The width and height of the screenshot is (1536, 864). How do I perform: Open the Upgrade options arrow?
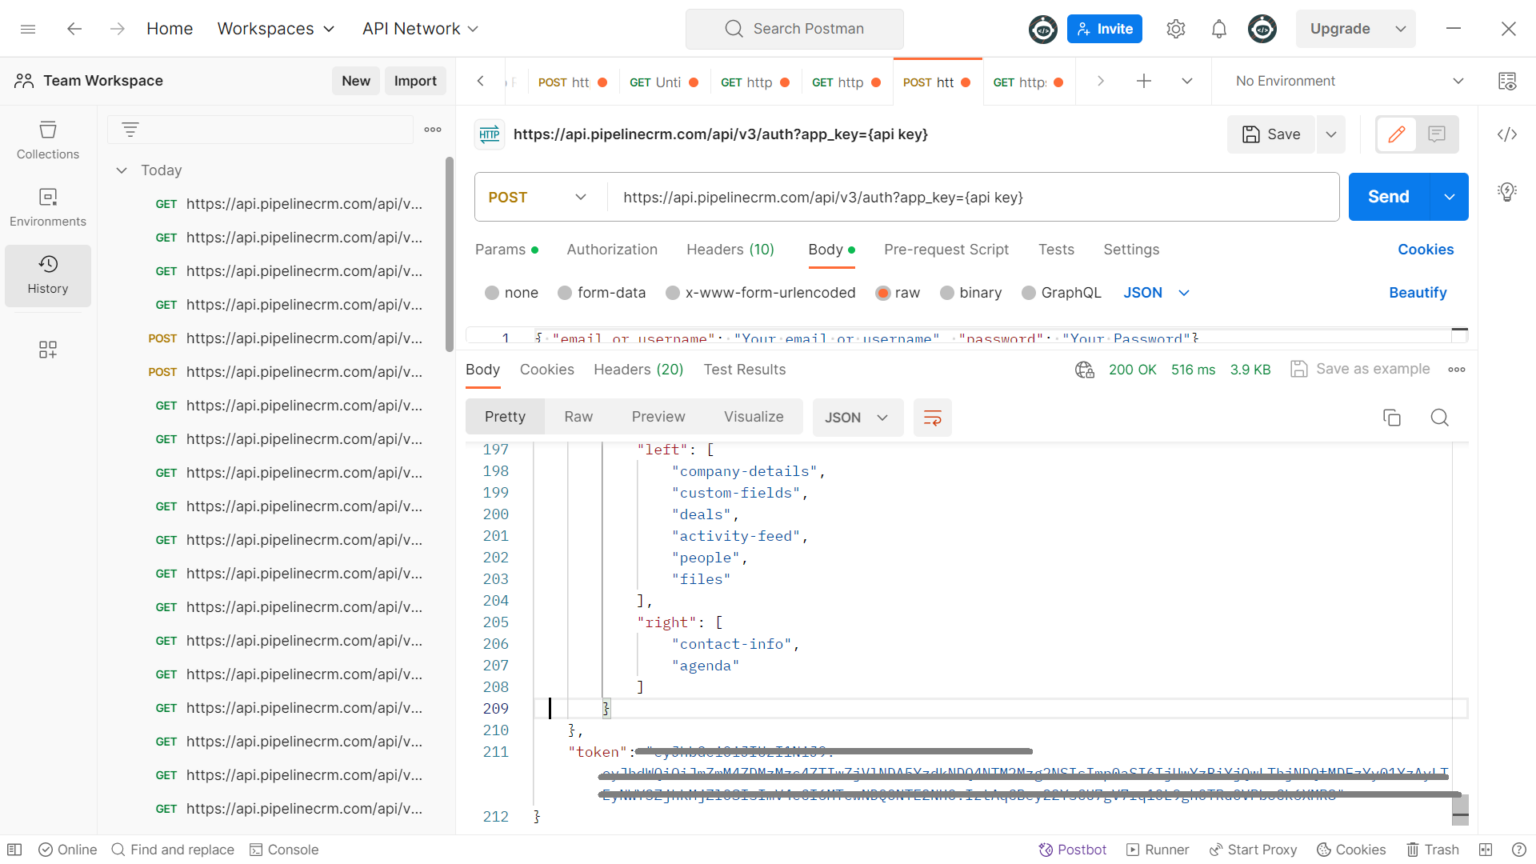pos(1401,29)
